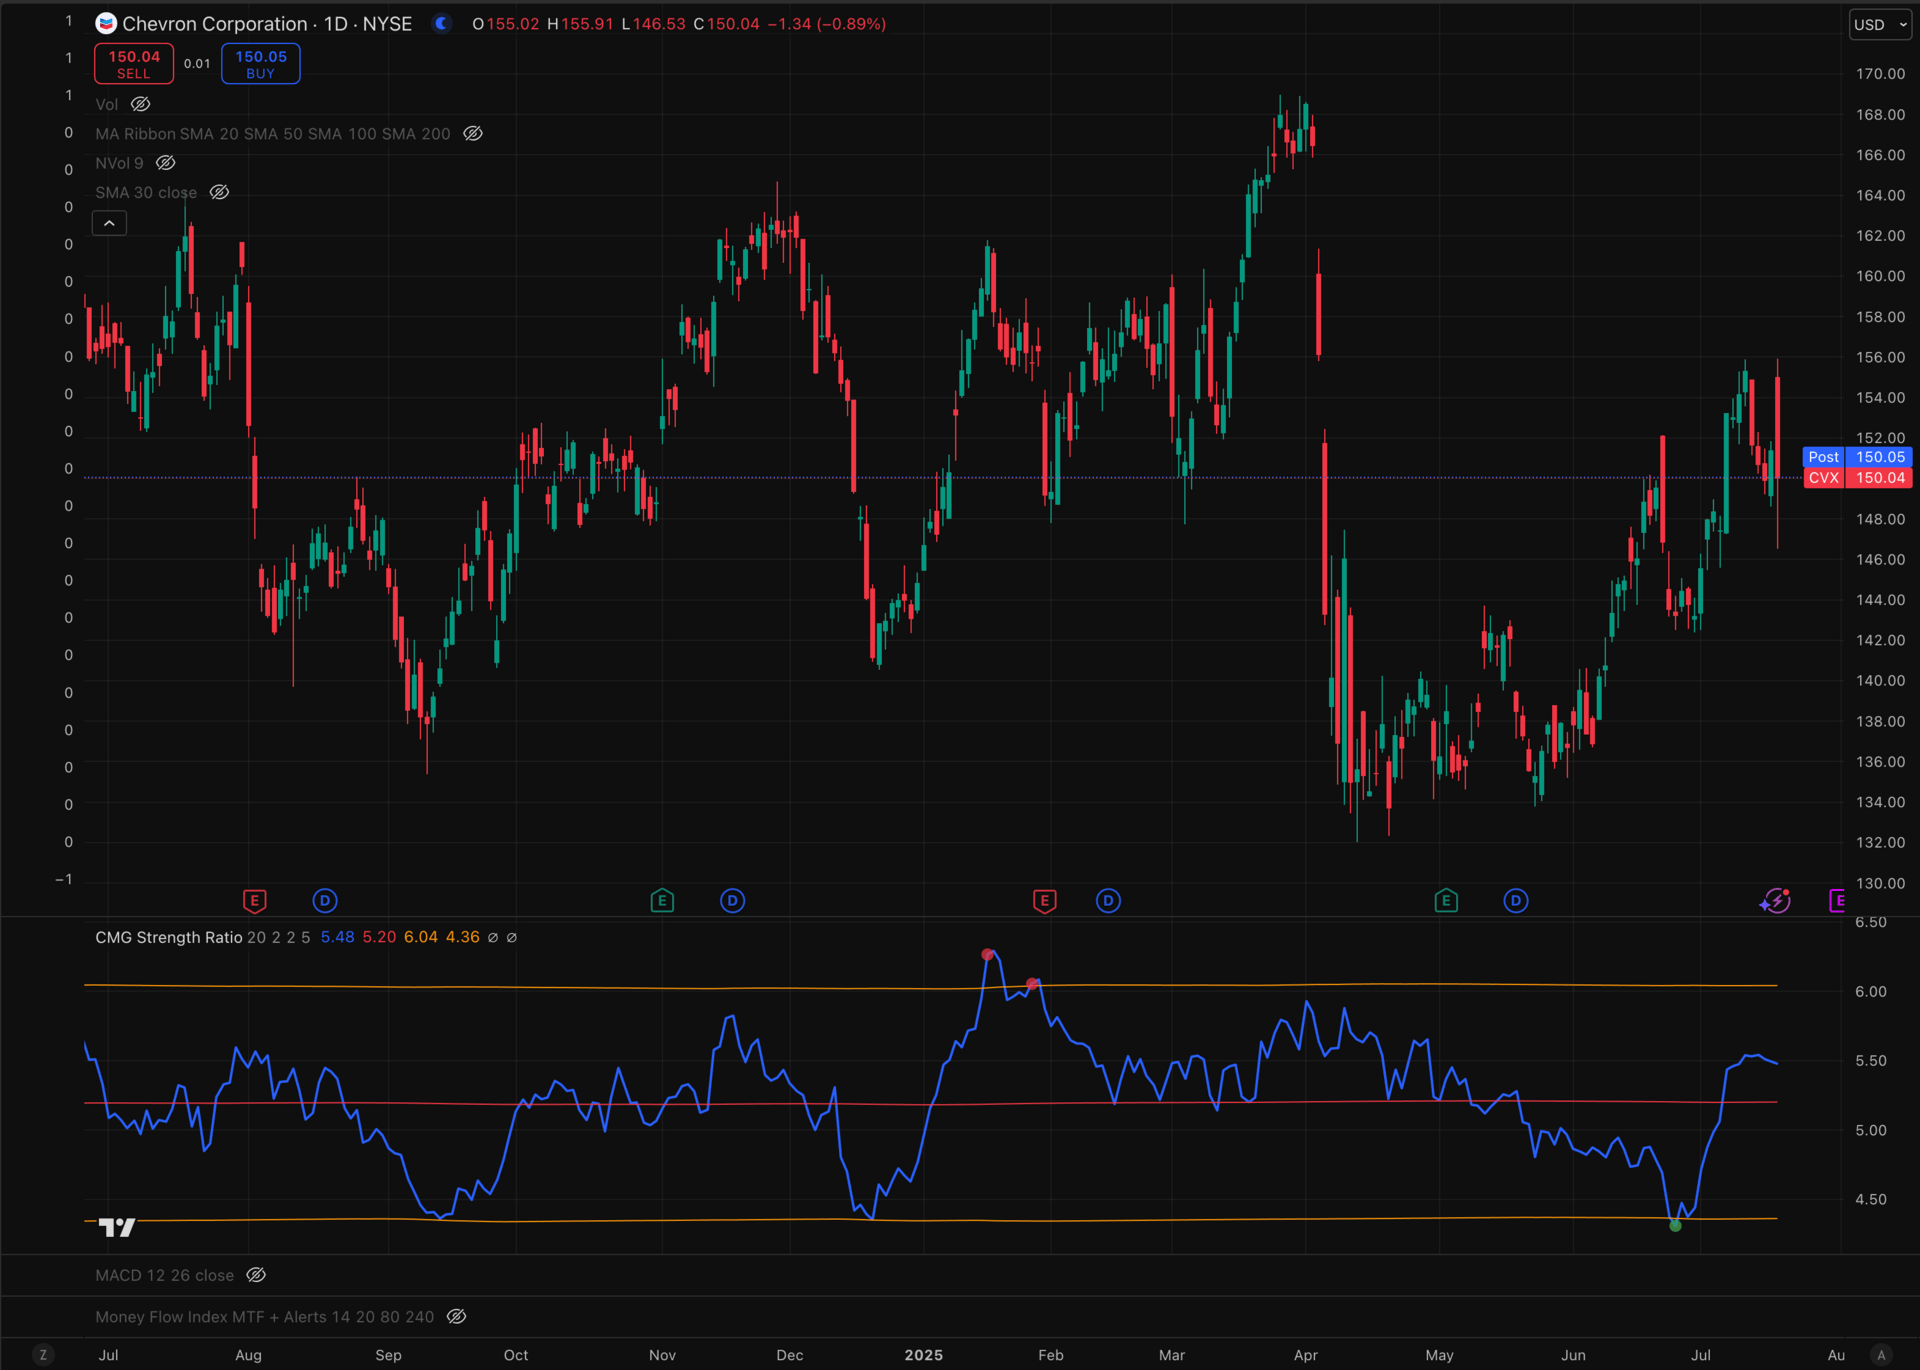Click the CVX 150.04 price label
Viewport: 1920px width, 1370px height.
pos(1857,478)
